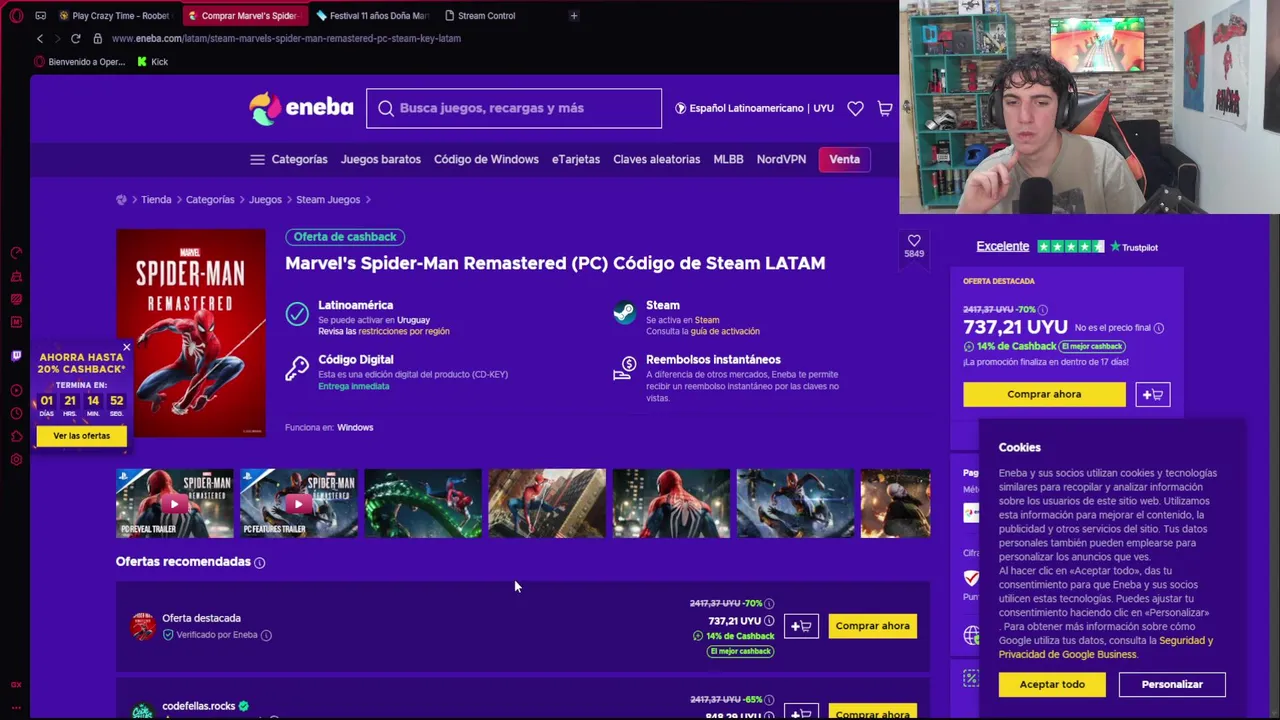This screenshot has height=720, width=1280.
Task: Open the Spider-Man Remastered cover image
Action: point(191,332)
